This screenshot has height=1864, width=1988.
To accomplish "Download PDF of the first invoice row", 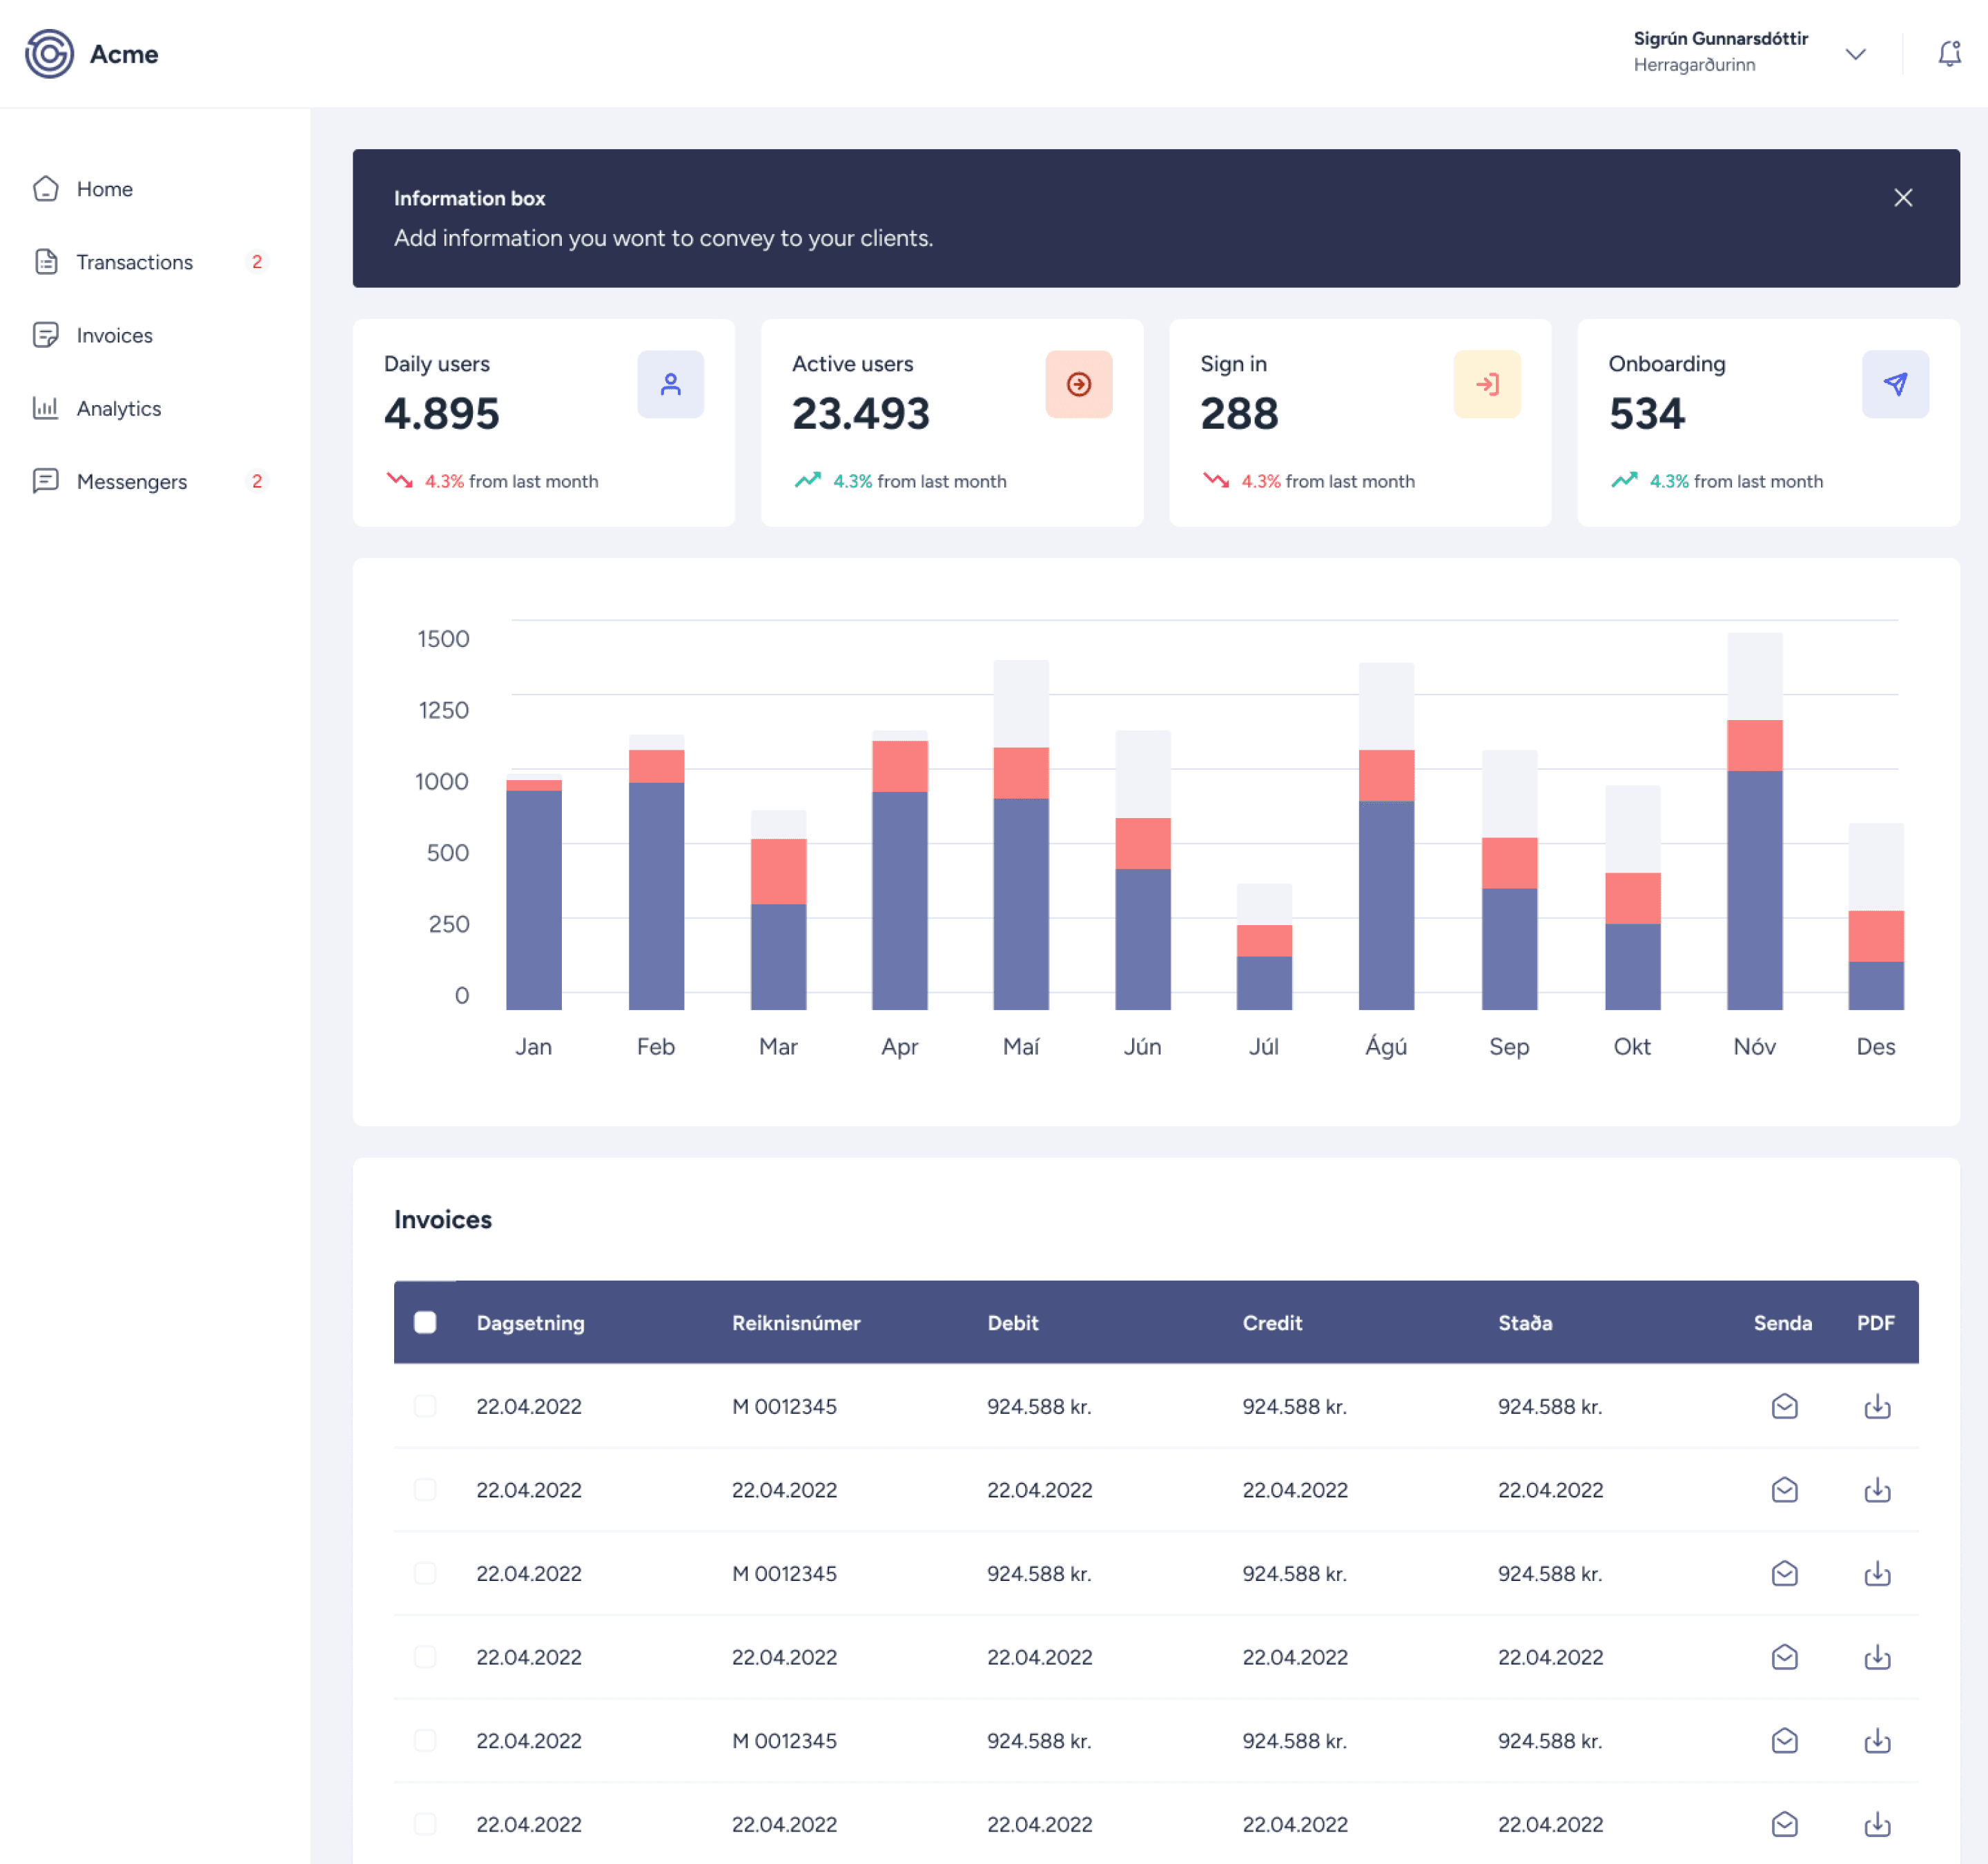I will pos(1877,1406).
